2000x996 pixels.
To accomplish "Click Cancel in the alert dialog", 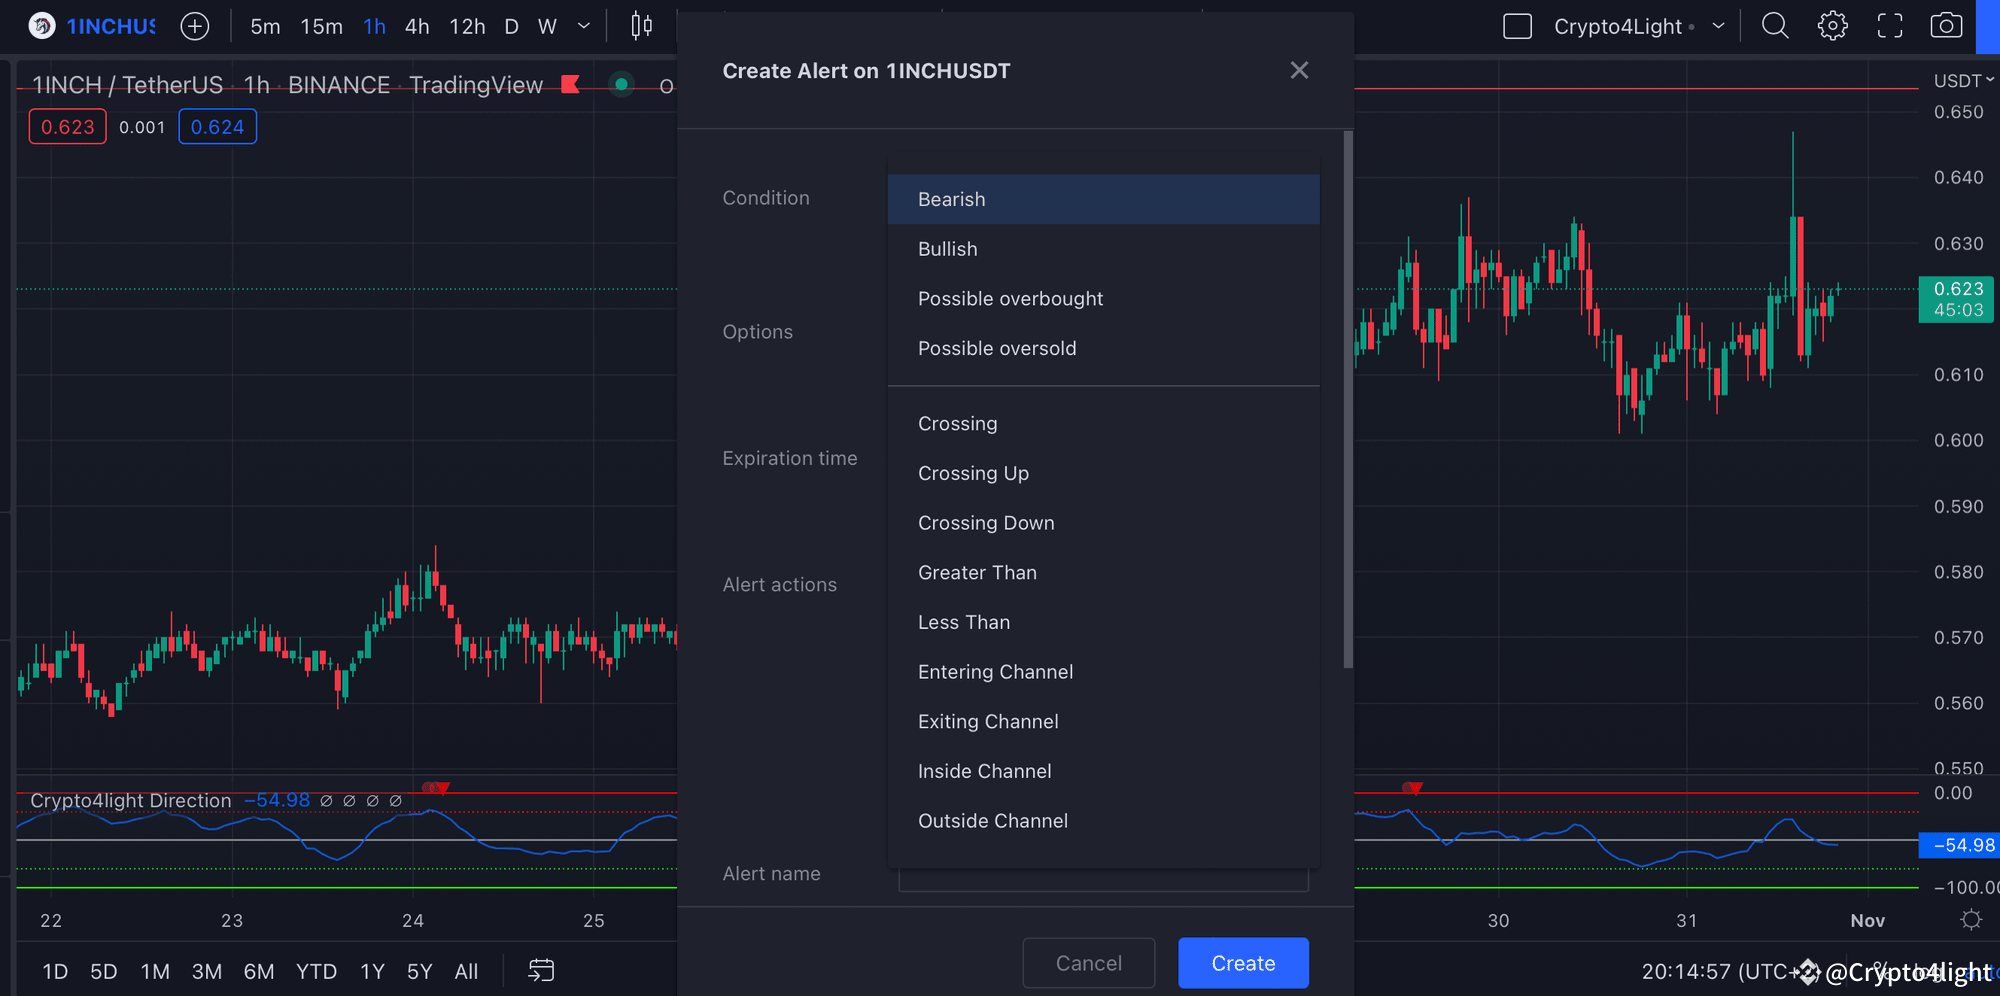I will tap(1088, 963).
